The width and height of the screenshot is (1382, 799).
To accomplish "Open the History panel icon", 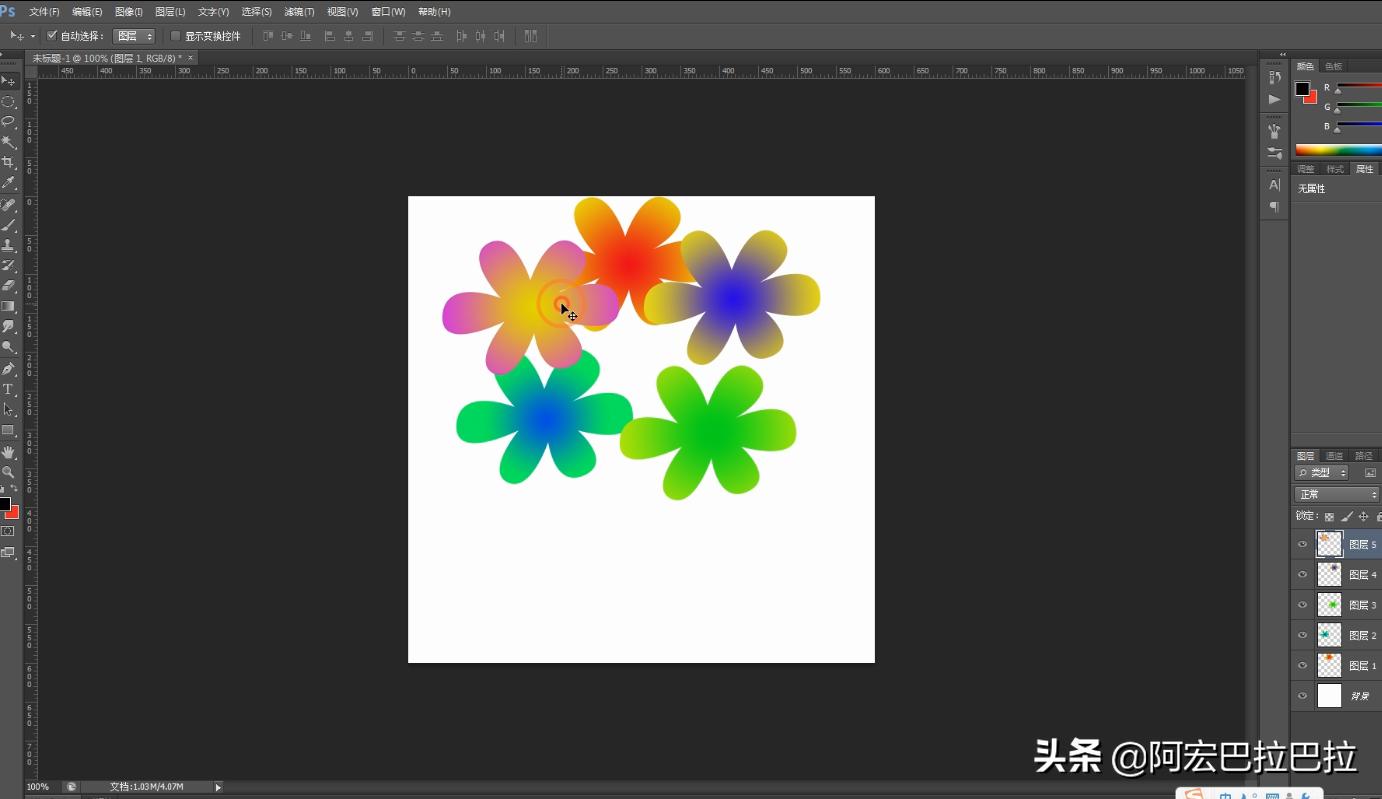I will coord(1275,76).
